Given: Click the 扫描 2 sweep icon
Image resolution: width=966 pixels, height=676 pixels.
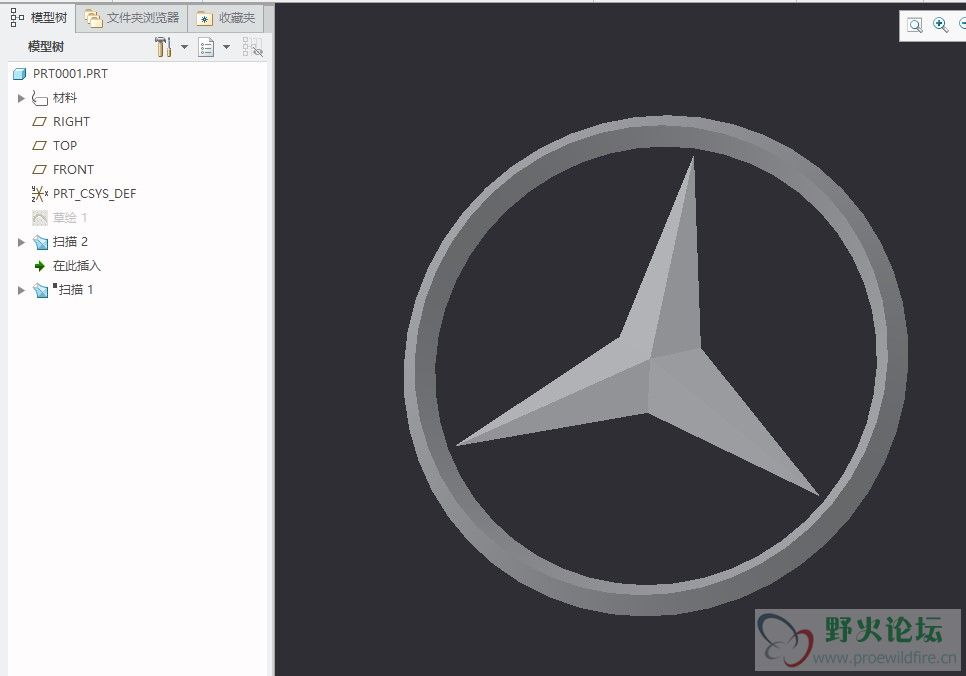Looking at the screenshot, I should click(x=41, y=242).
